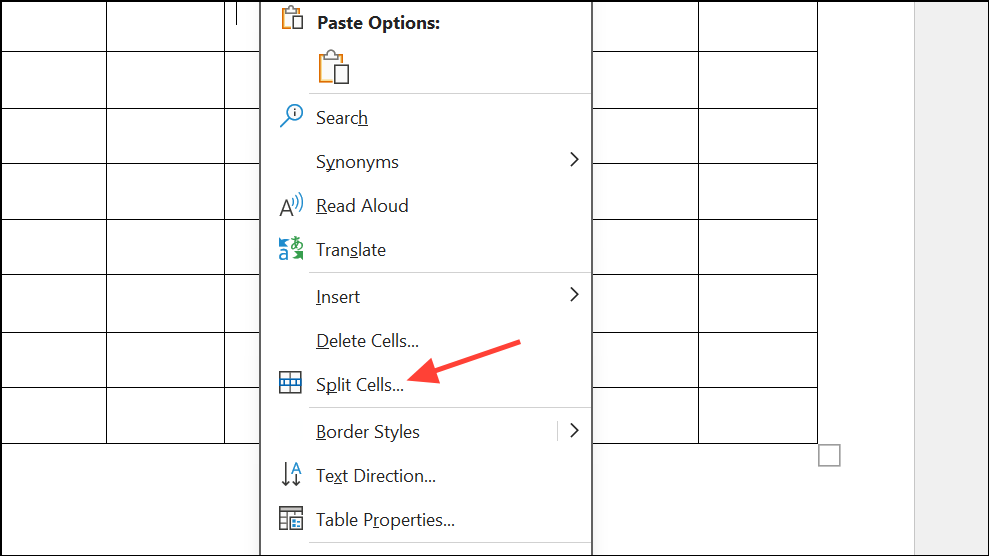Image resolution: width=989 pixels, height=556 pixels.
Task: Click the Search magnifier icon
Action: pyautogui.click(x=291, y=116)
